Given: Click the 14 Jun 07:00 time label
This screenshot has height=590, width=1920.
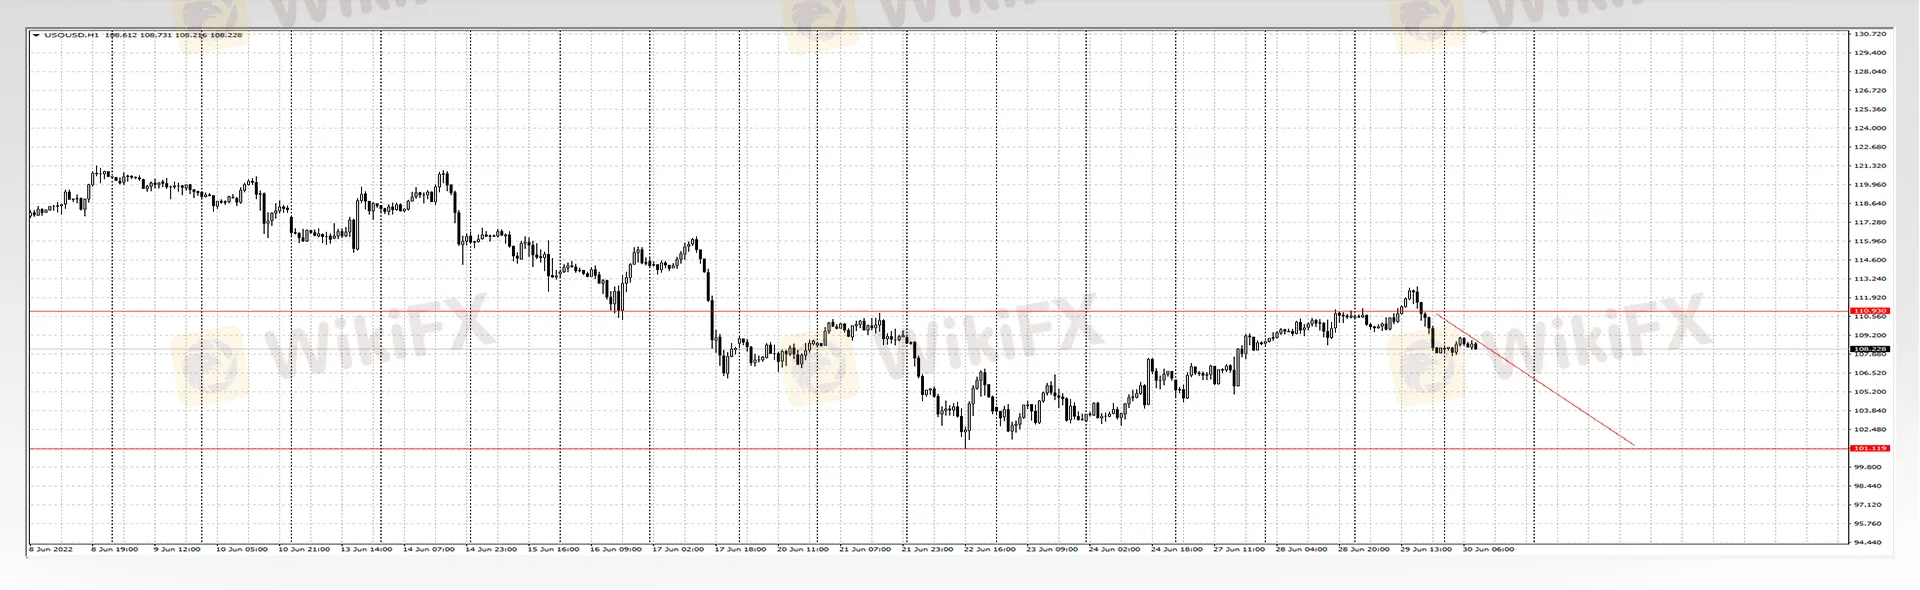Looking at the screenshot, I should tap(428, 549).
